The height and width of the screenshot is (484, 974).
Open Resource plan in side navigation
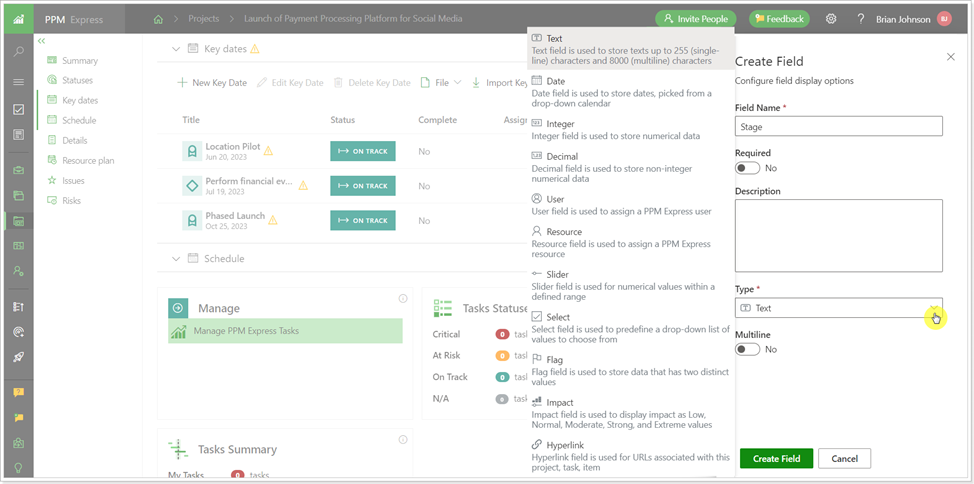88,160
